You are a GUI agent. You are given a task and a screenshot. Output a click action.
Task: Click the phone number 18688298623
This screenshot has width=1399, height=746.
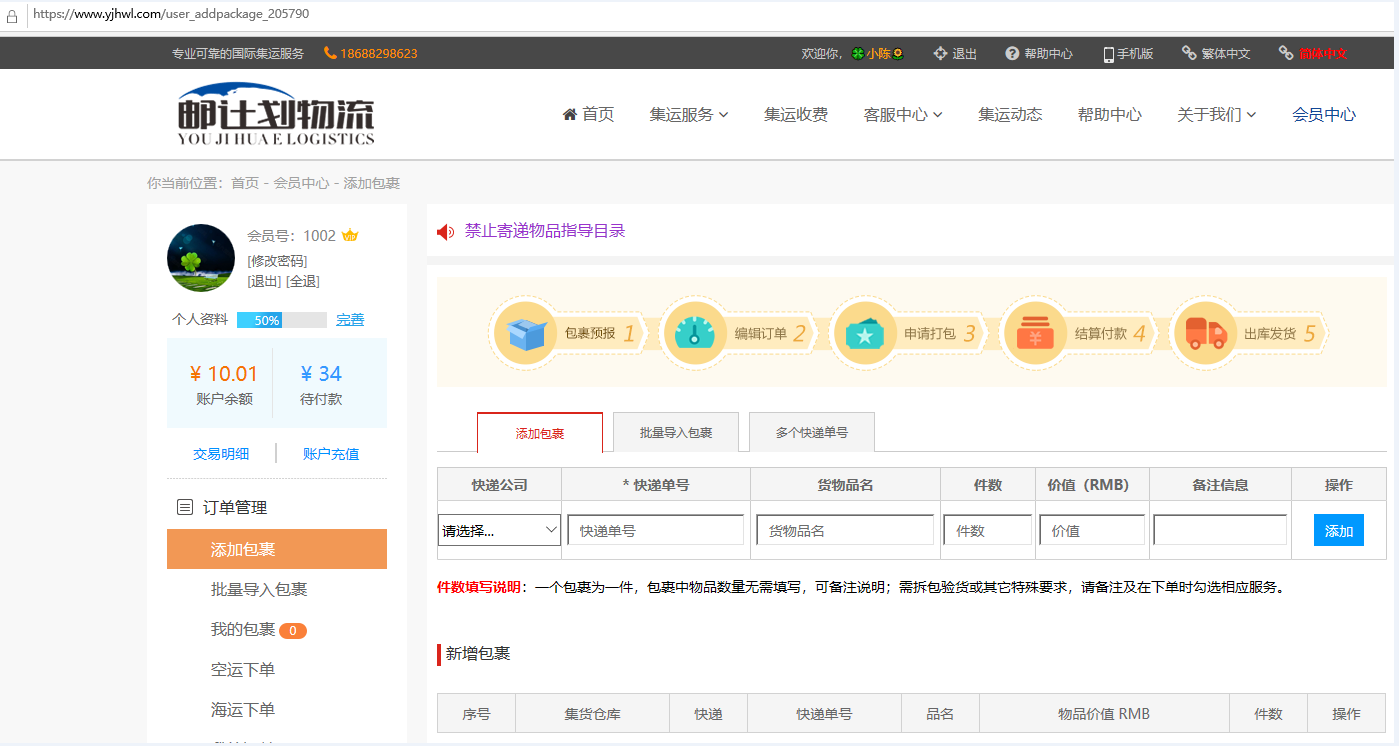(x=379, y=54)
